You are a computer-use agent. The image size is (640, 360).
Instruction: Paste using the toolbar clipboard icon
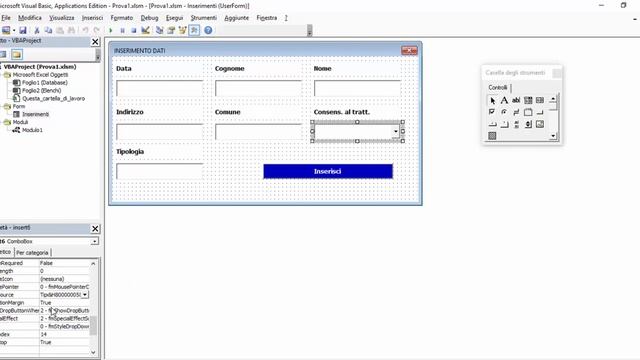click(60, 30)
